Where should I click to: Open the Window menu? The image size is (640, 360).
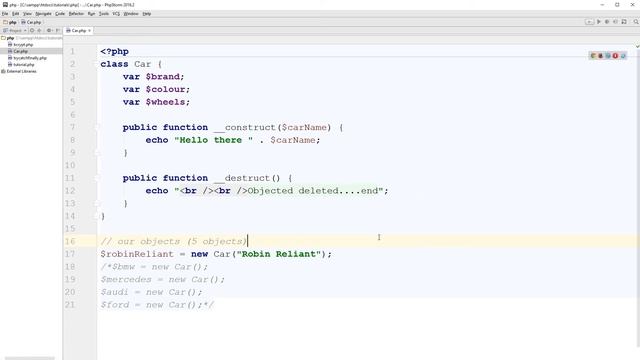point(131,13)
